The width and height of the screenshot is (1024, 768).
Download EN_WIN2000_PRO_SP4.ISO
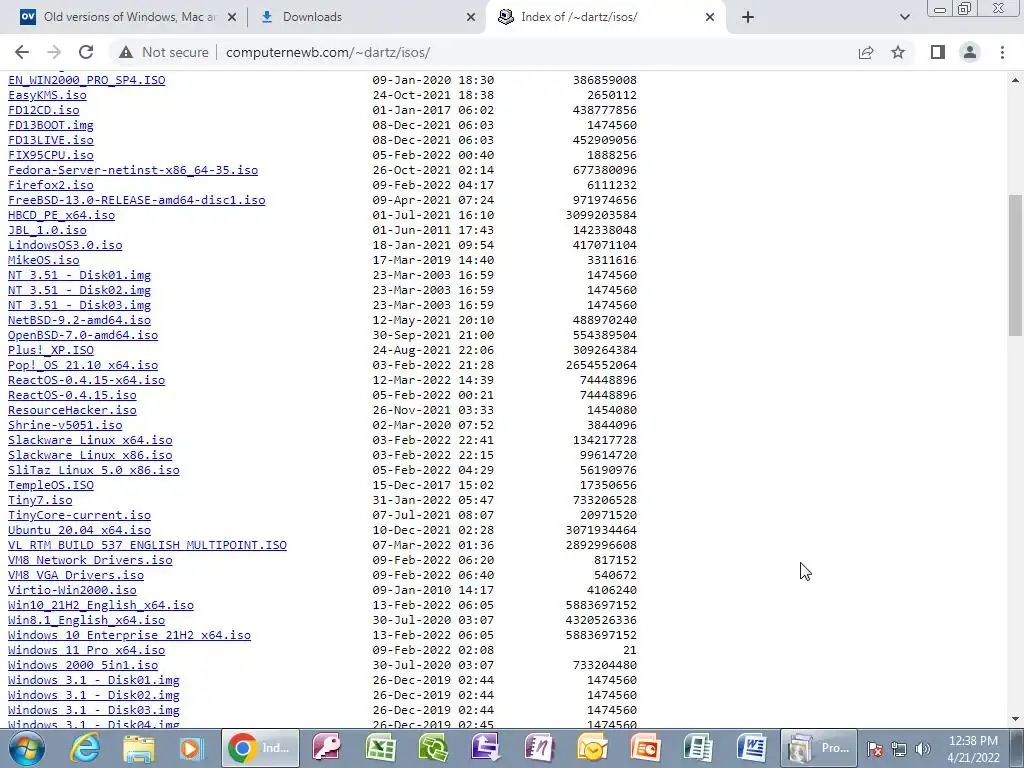(x=86, y=80)
